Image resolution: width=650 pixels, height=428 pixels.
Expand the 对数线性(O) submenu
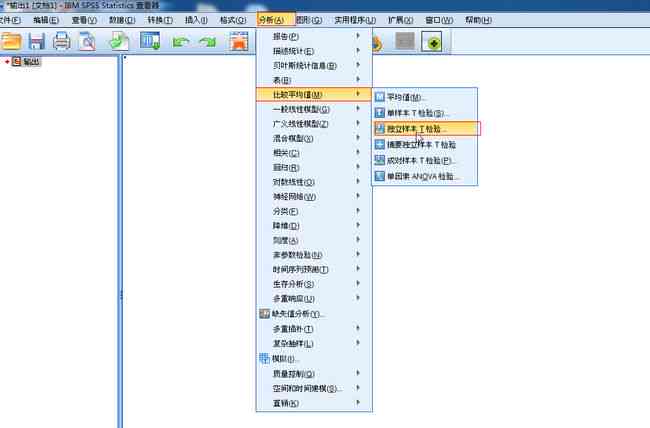coord(314,182)
